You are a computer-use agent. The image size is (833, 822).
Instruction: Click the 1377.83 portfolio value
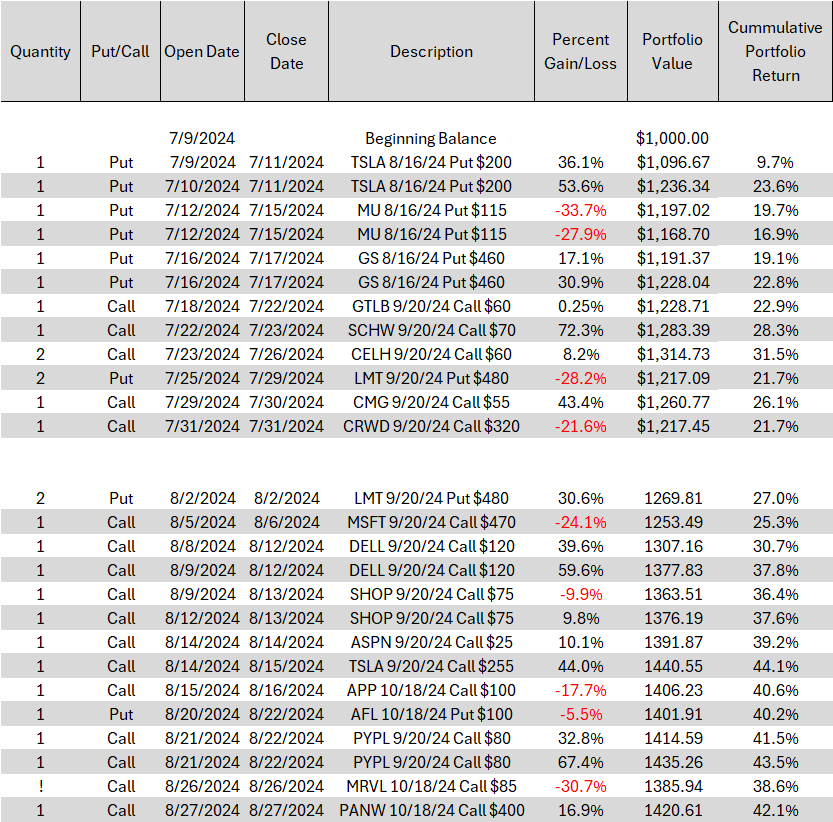673,570
